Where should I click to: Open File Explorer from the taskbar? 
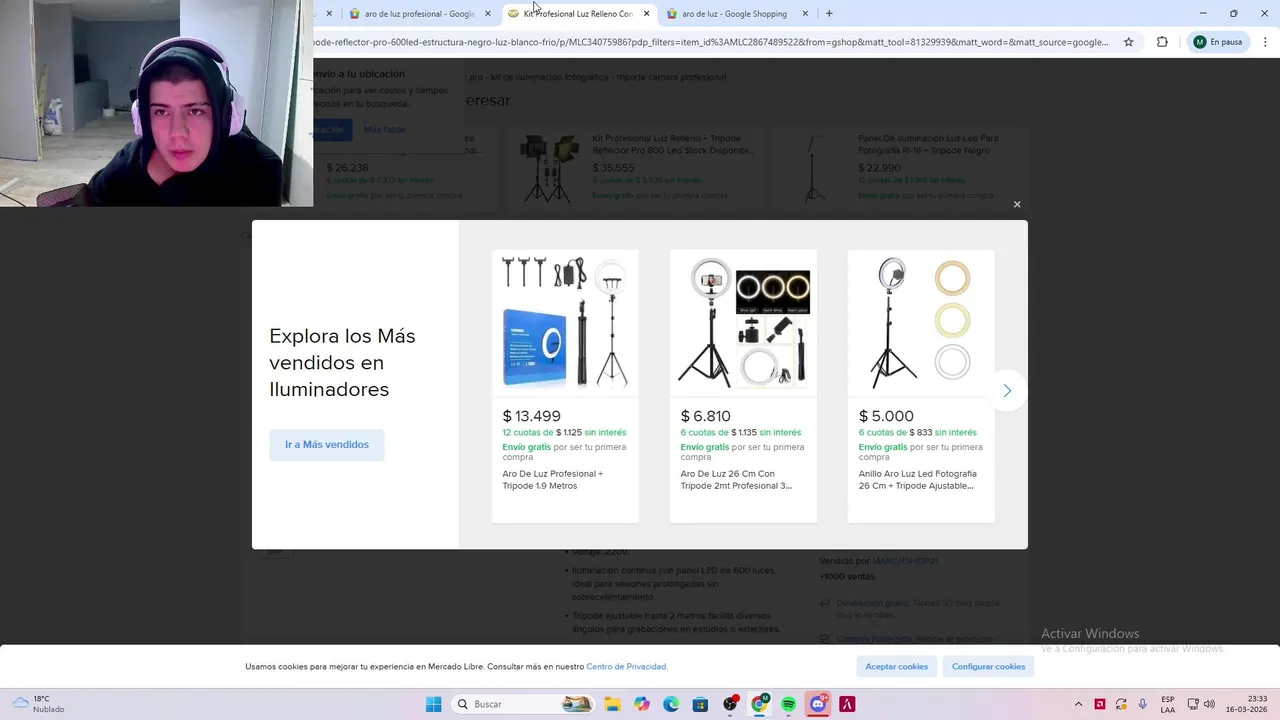pos(612,704)
